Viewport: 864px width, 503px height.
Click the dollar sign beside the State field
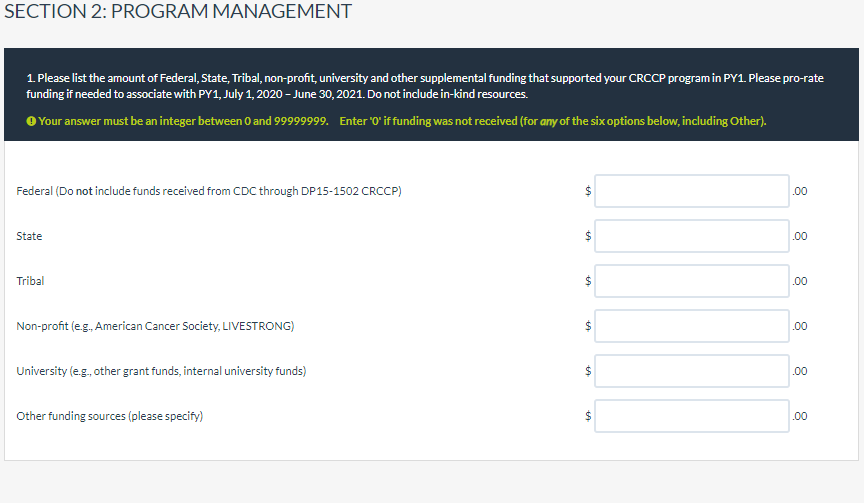pos(588,236)
